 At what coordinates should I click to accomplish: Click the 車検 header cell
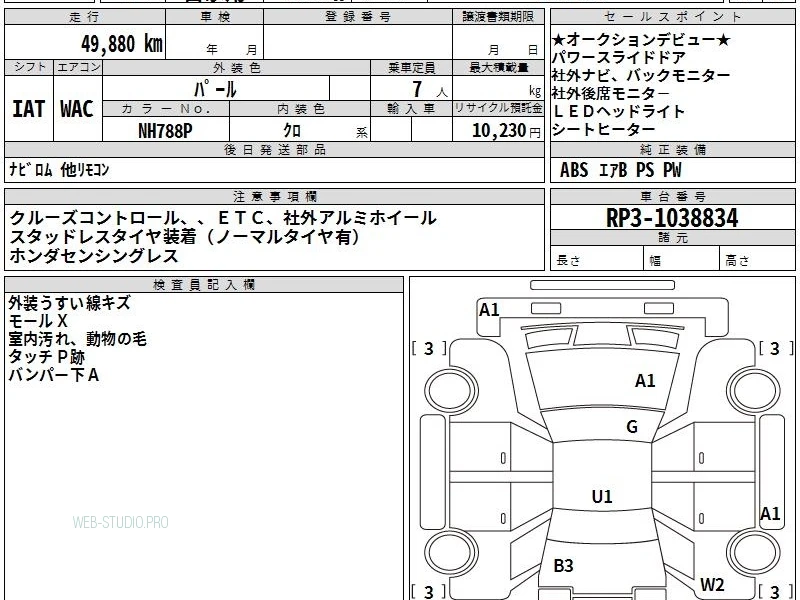215,17
